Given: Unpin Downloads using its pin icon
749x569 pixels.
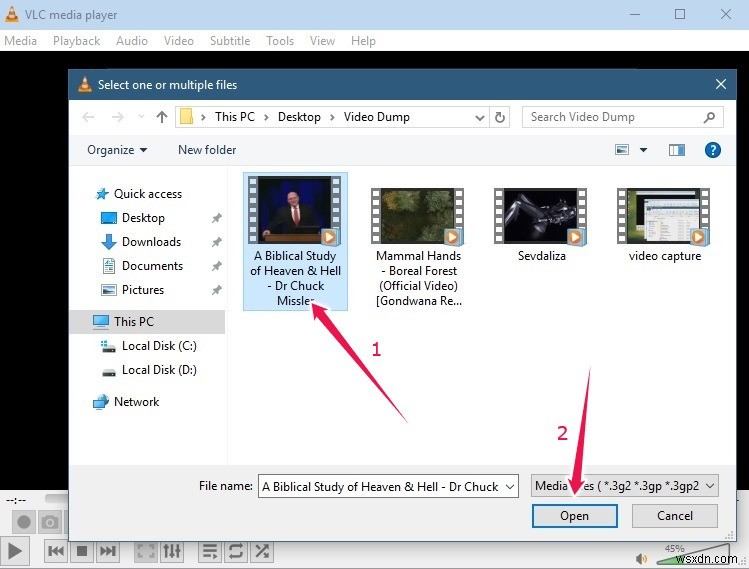Looking at the screenshot, I should pos(216,242).
